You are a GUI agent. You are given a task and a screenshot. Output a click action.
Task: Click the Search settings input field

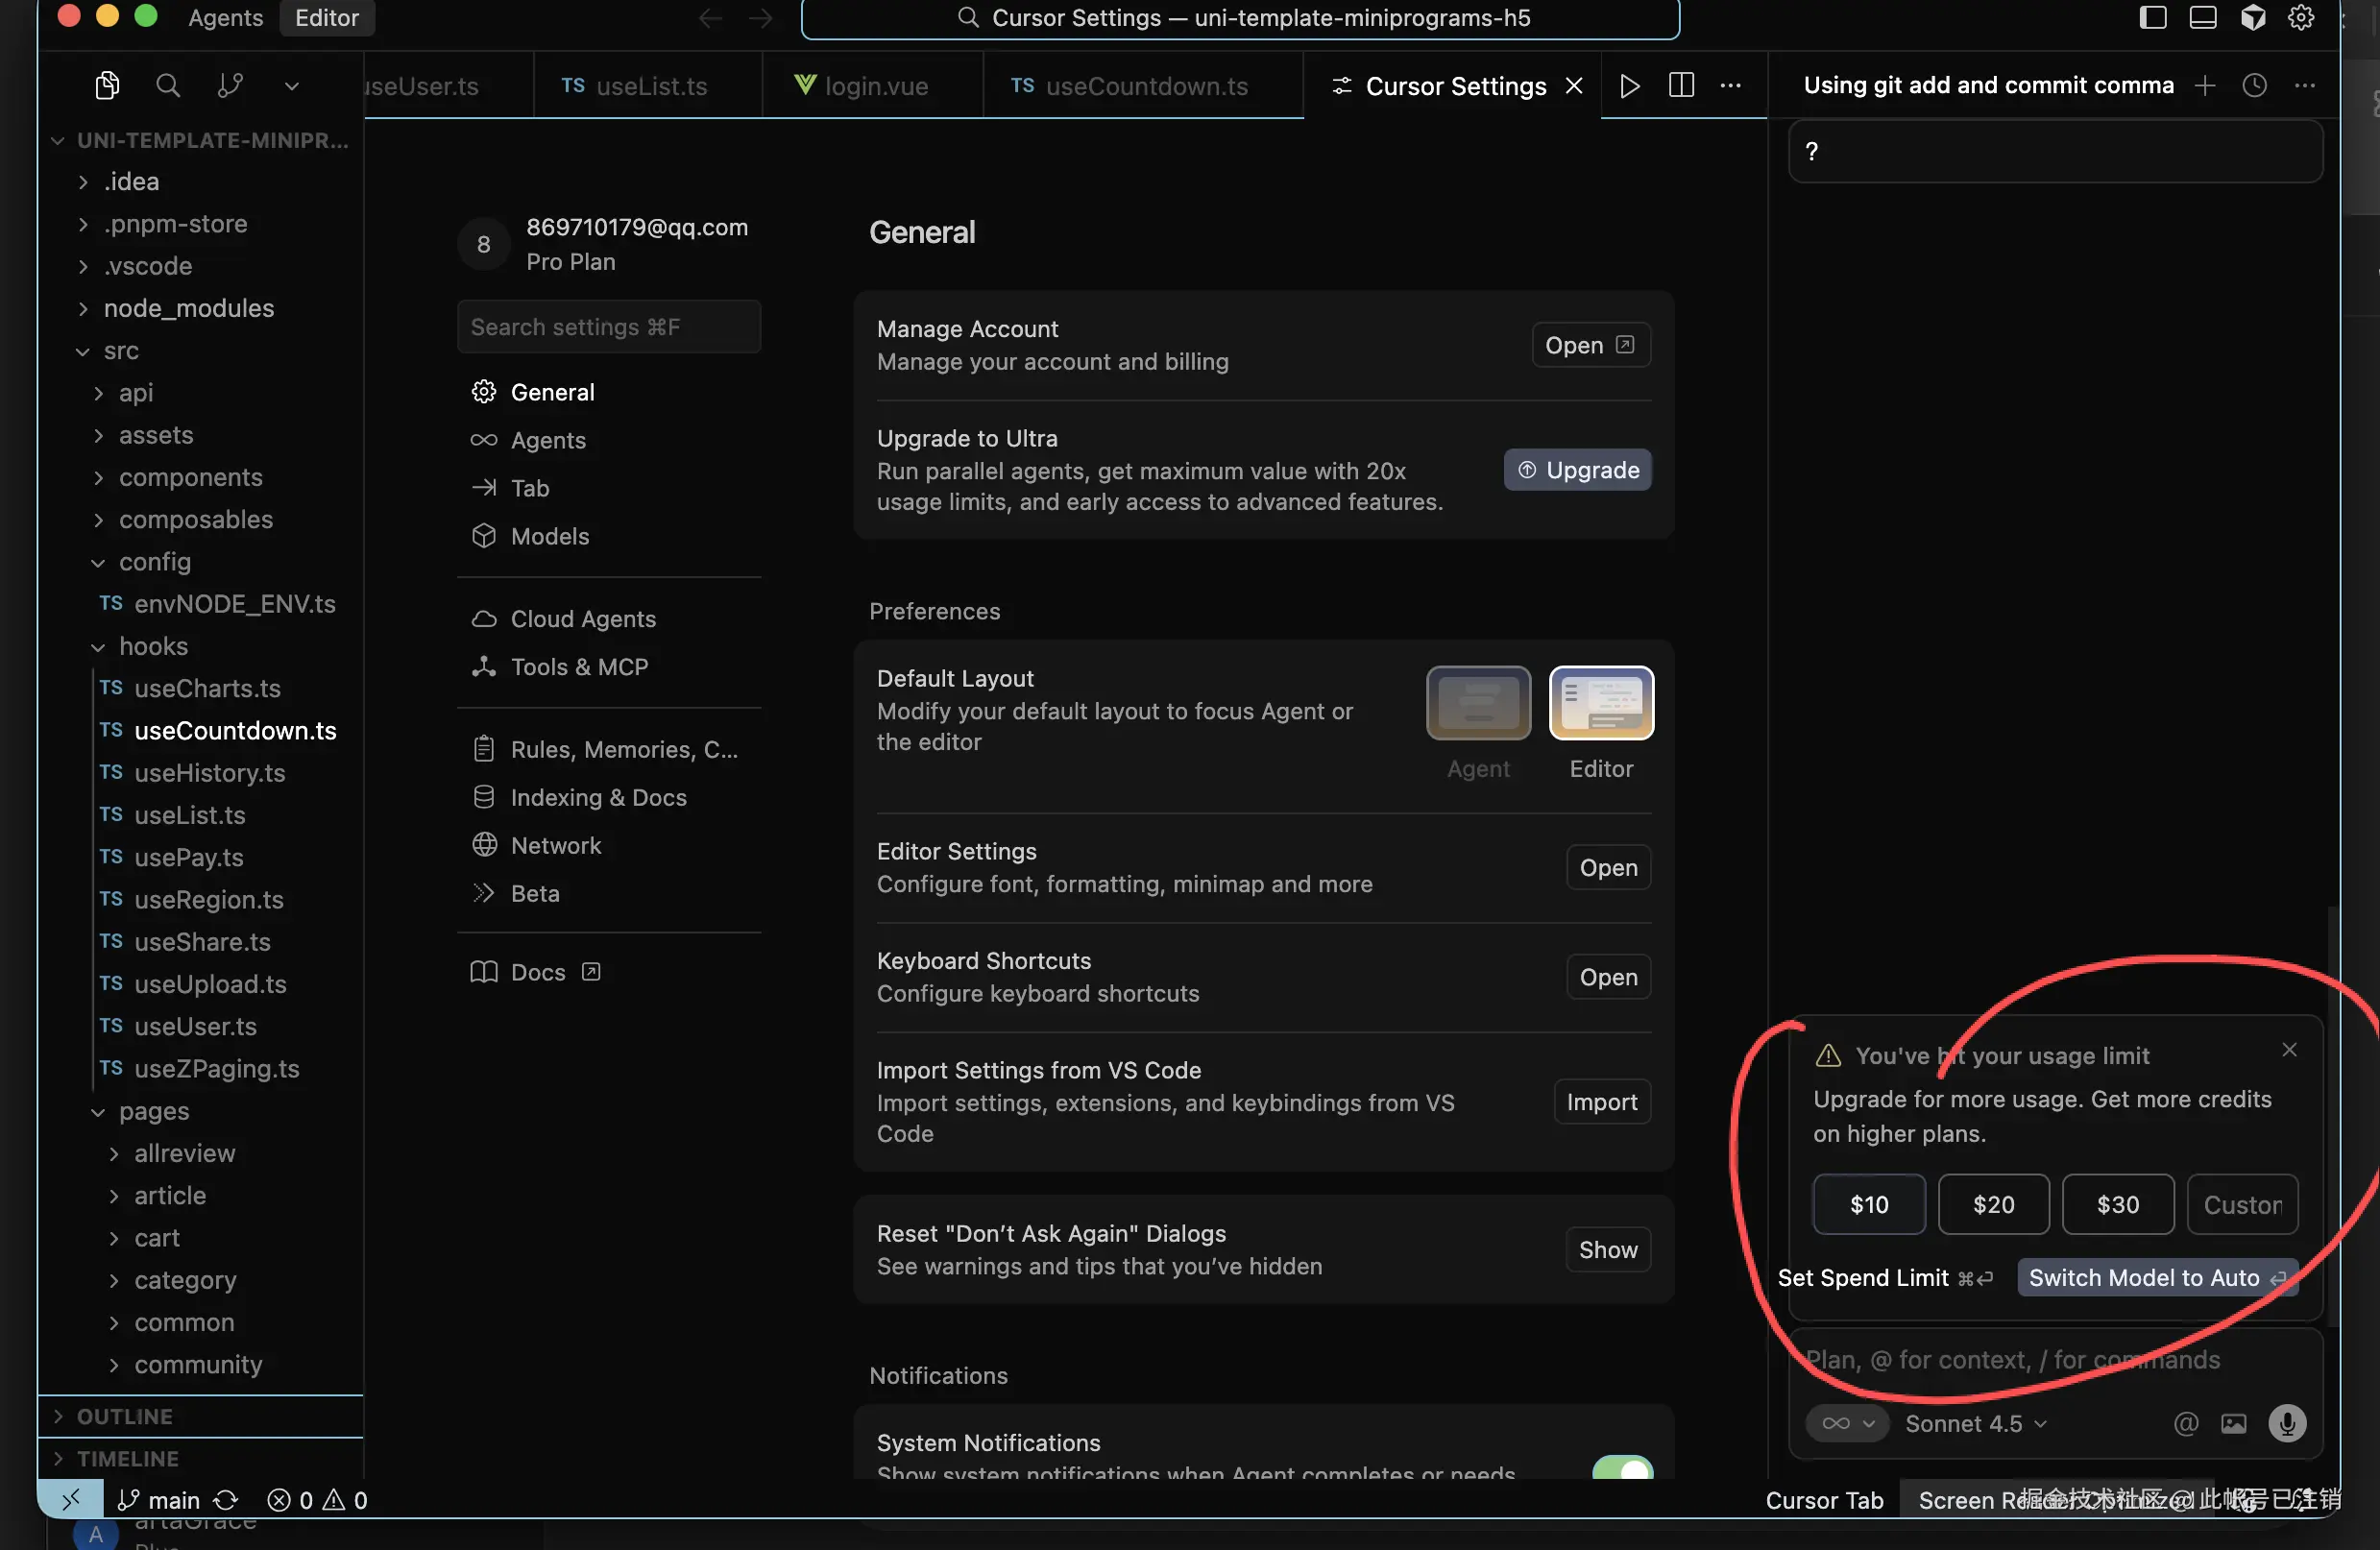pos(608,327)
